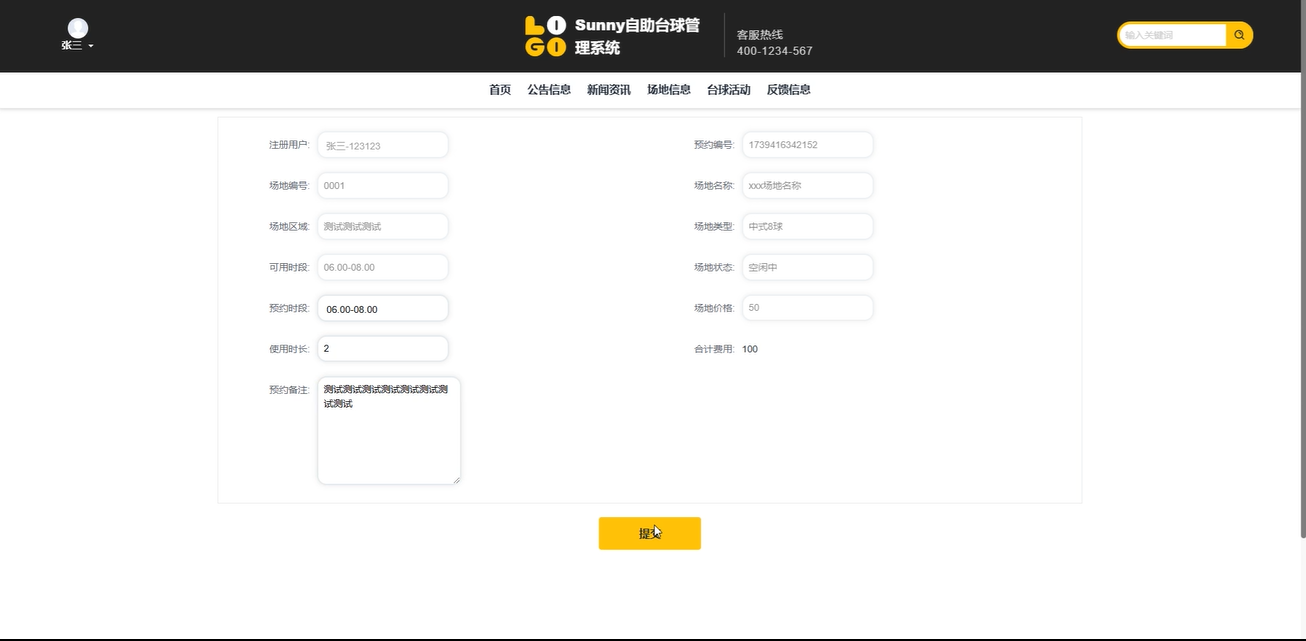
Task: Click the 注册用户 input field
Action: pos(383,145)
